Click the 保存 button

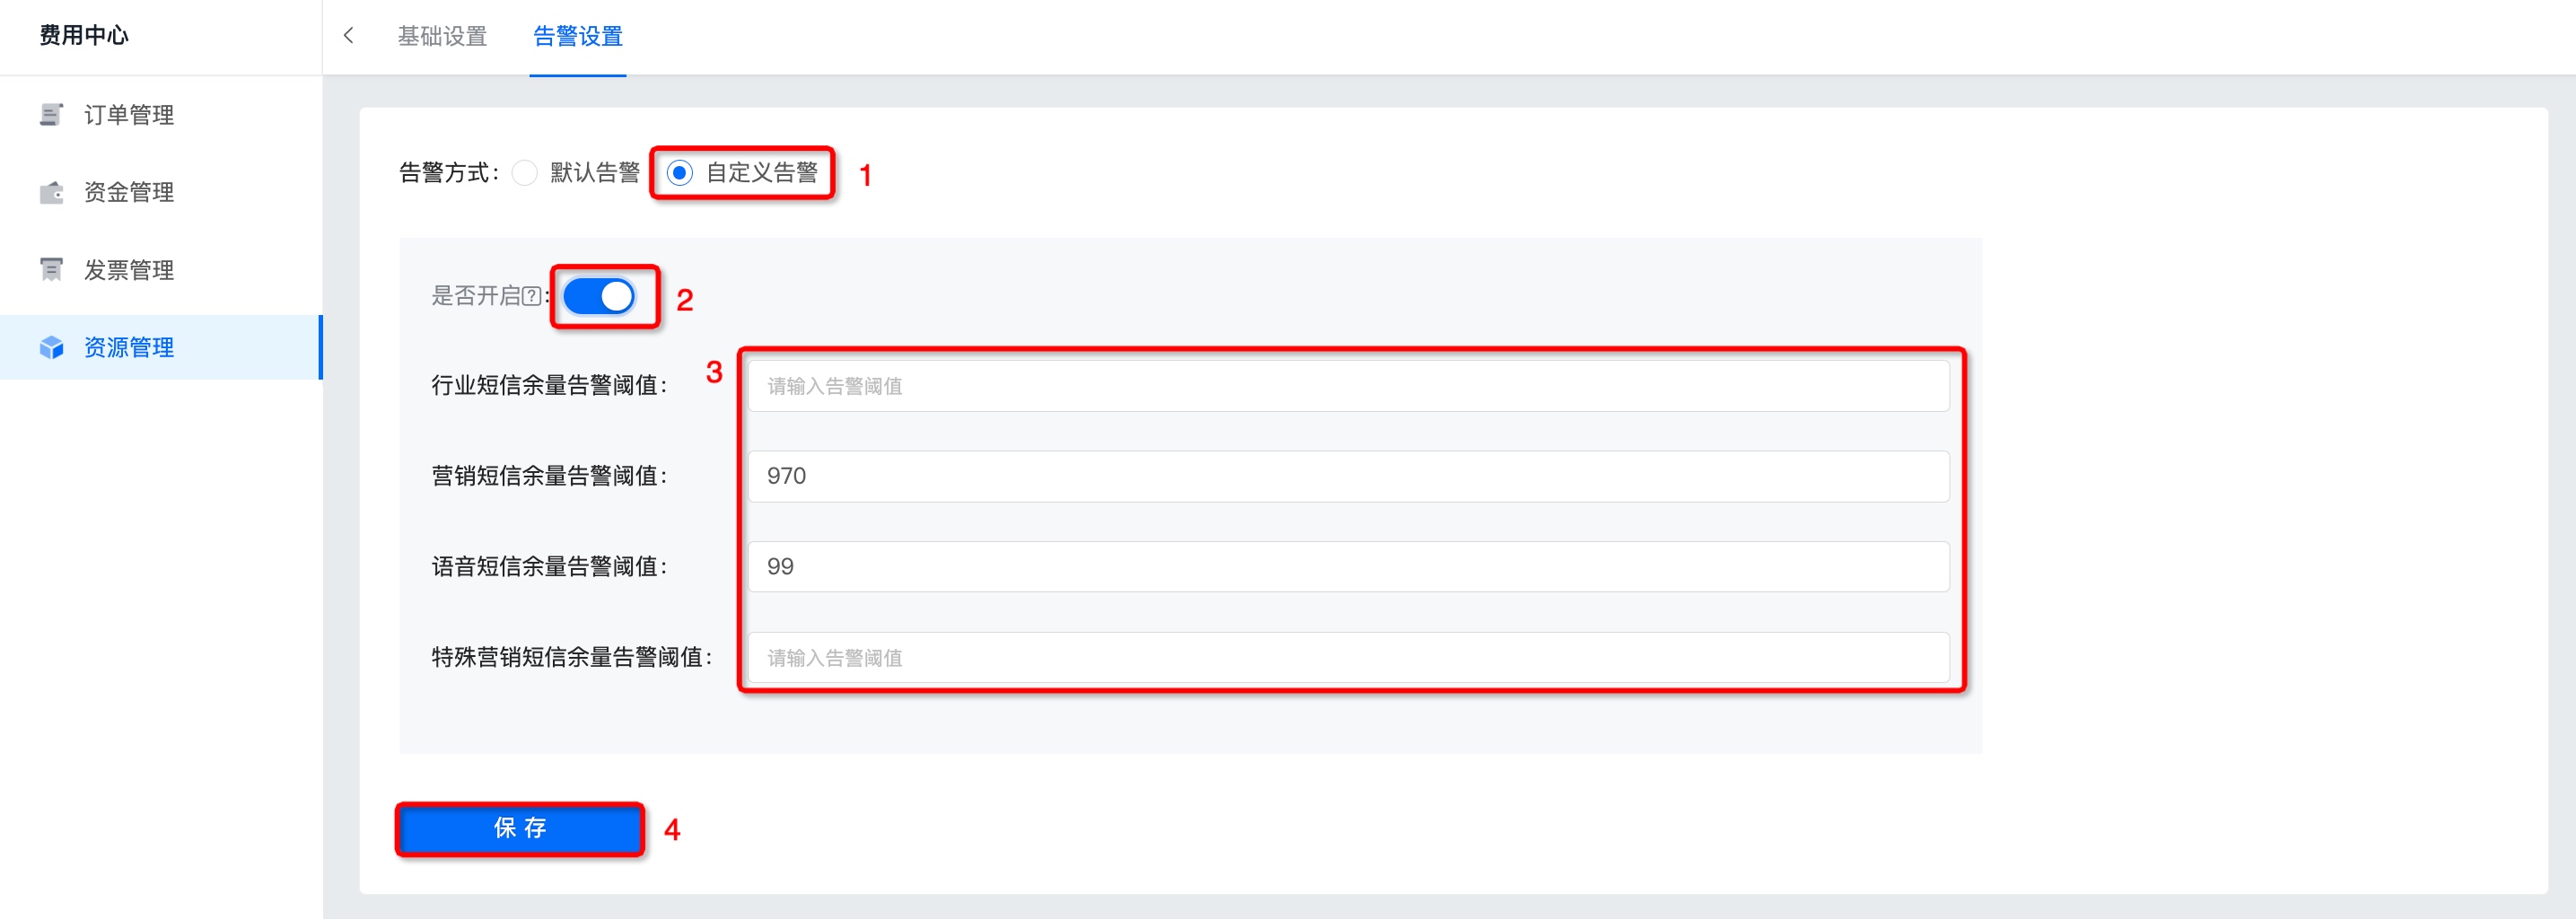coord(520,828)
